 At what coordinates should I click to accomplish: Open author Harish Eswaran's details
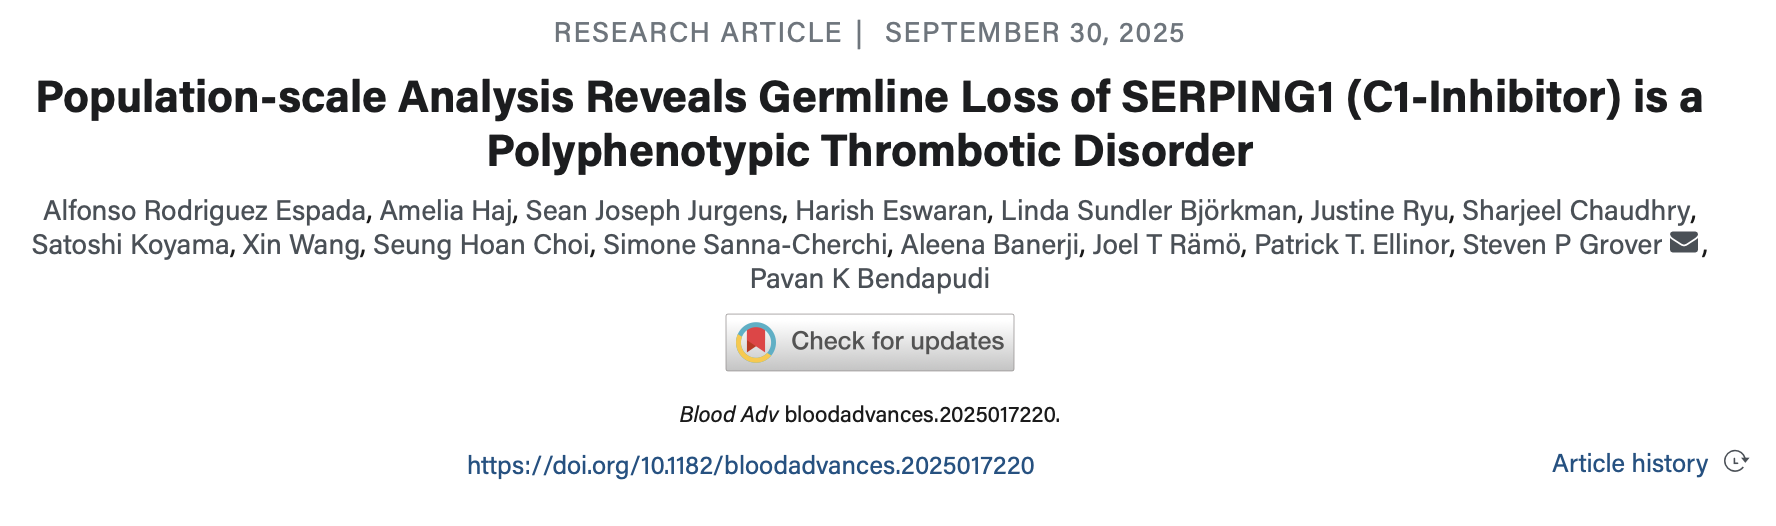pyautogui.click(x=891, y=211)
